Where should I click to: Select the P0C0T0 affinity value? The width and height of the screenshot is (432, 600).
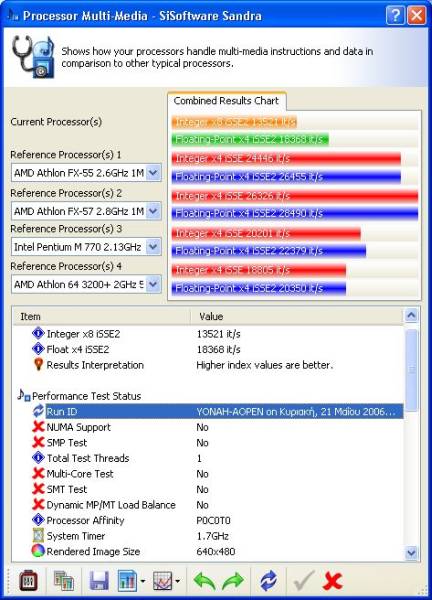pos(213,520)
